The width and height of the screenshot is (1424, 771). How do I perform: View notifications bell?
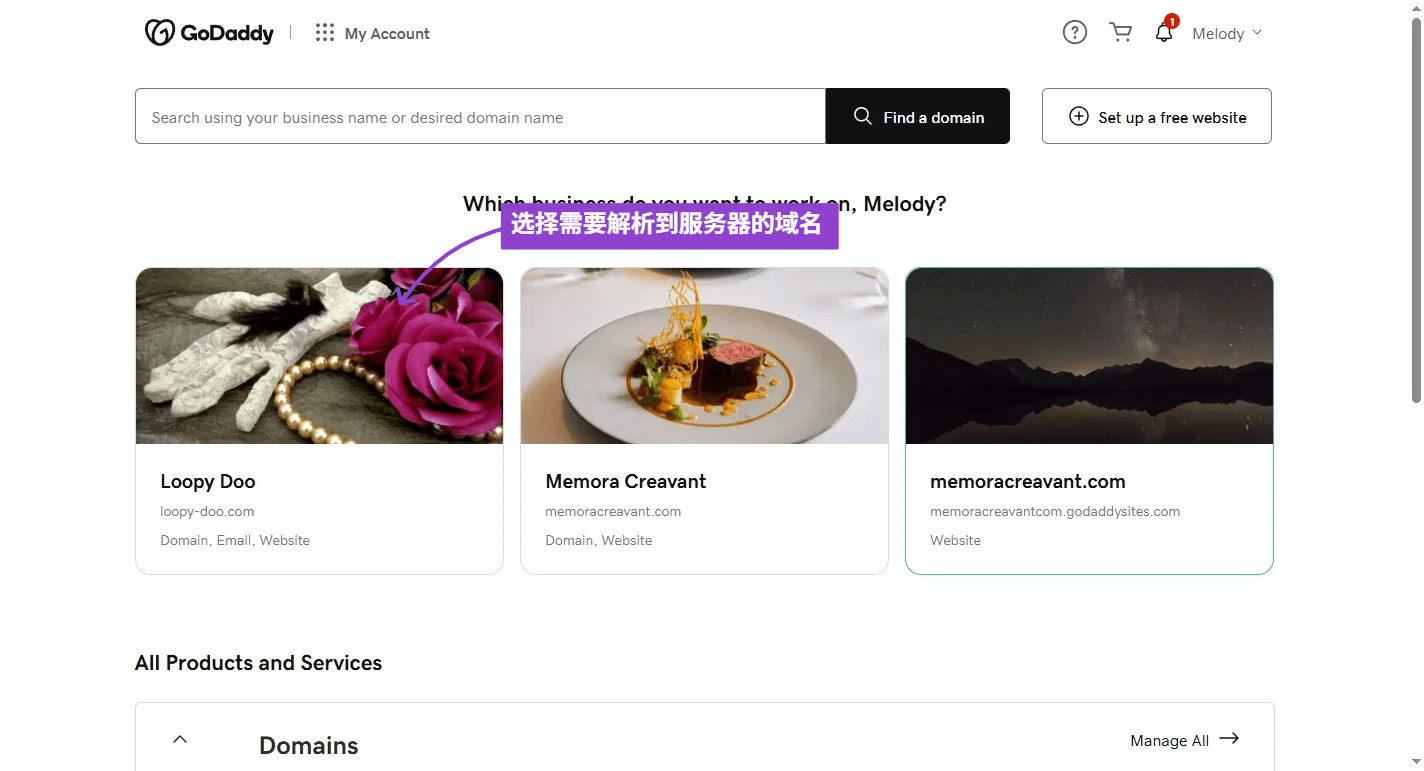(1164, 33)
